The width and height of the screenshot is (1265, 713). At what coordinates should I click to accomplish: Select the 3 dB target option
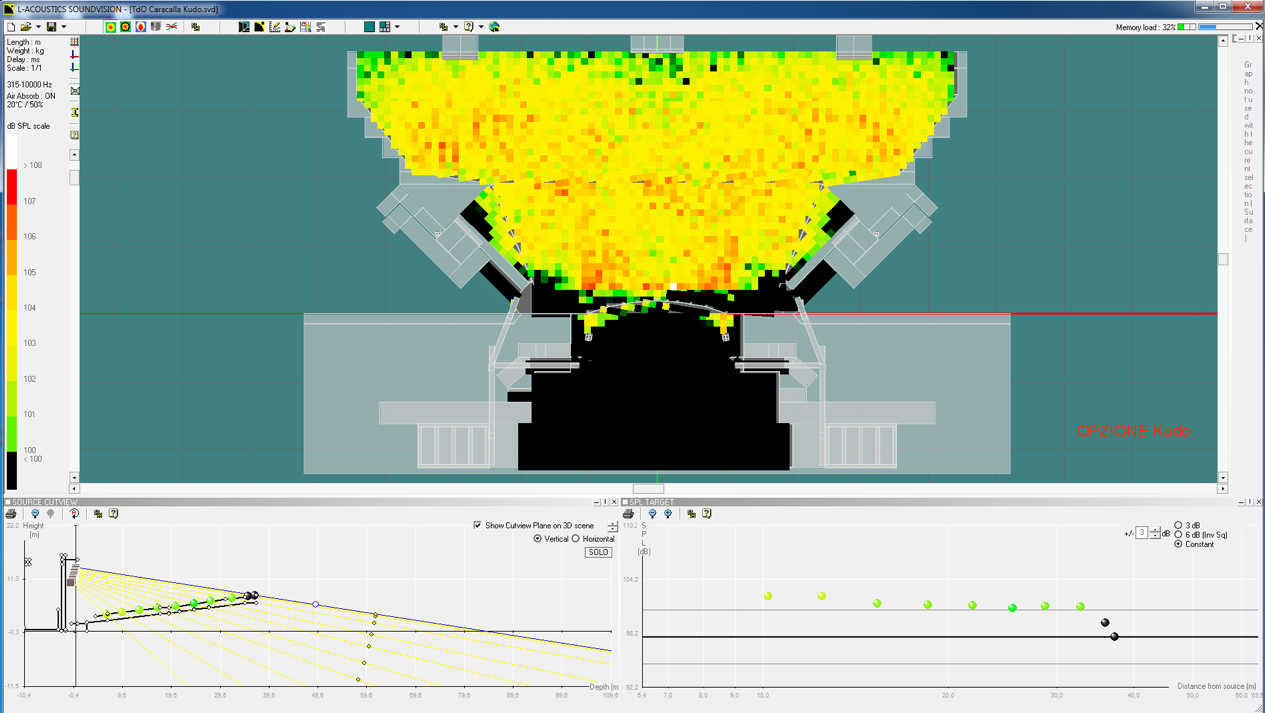coord(1179,525)
